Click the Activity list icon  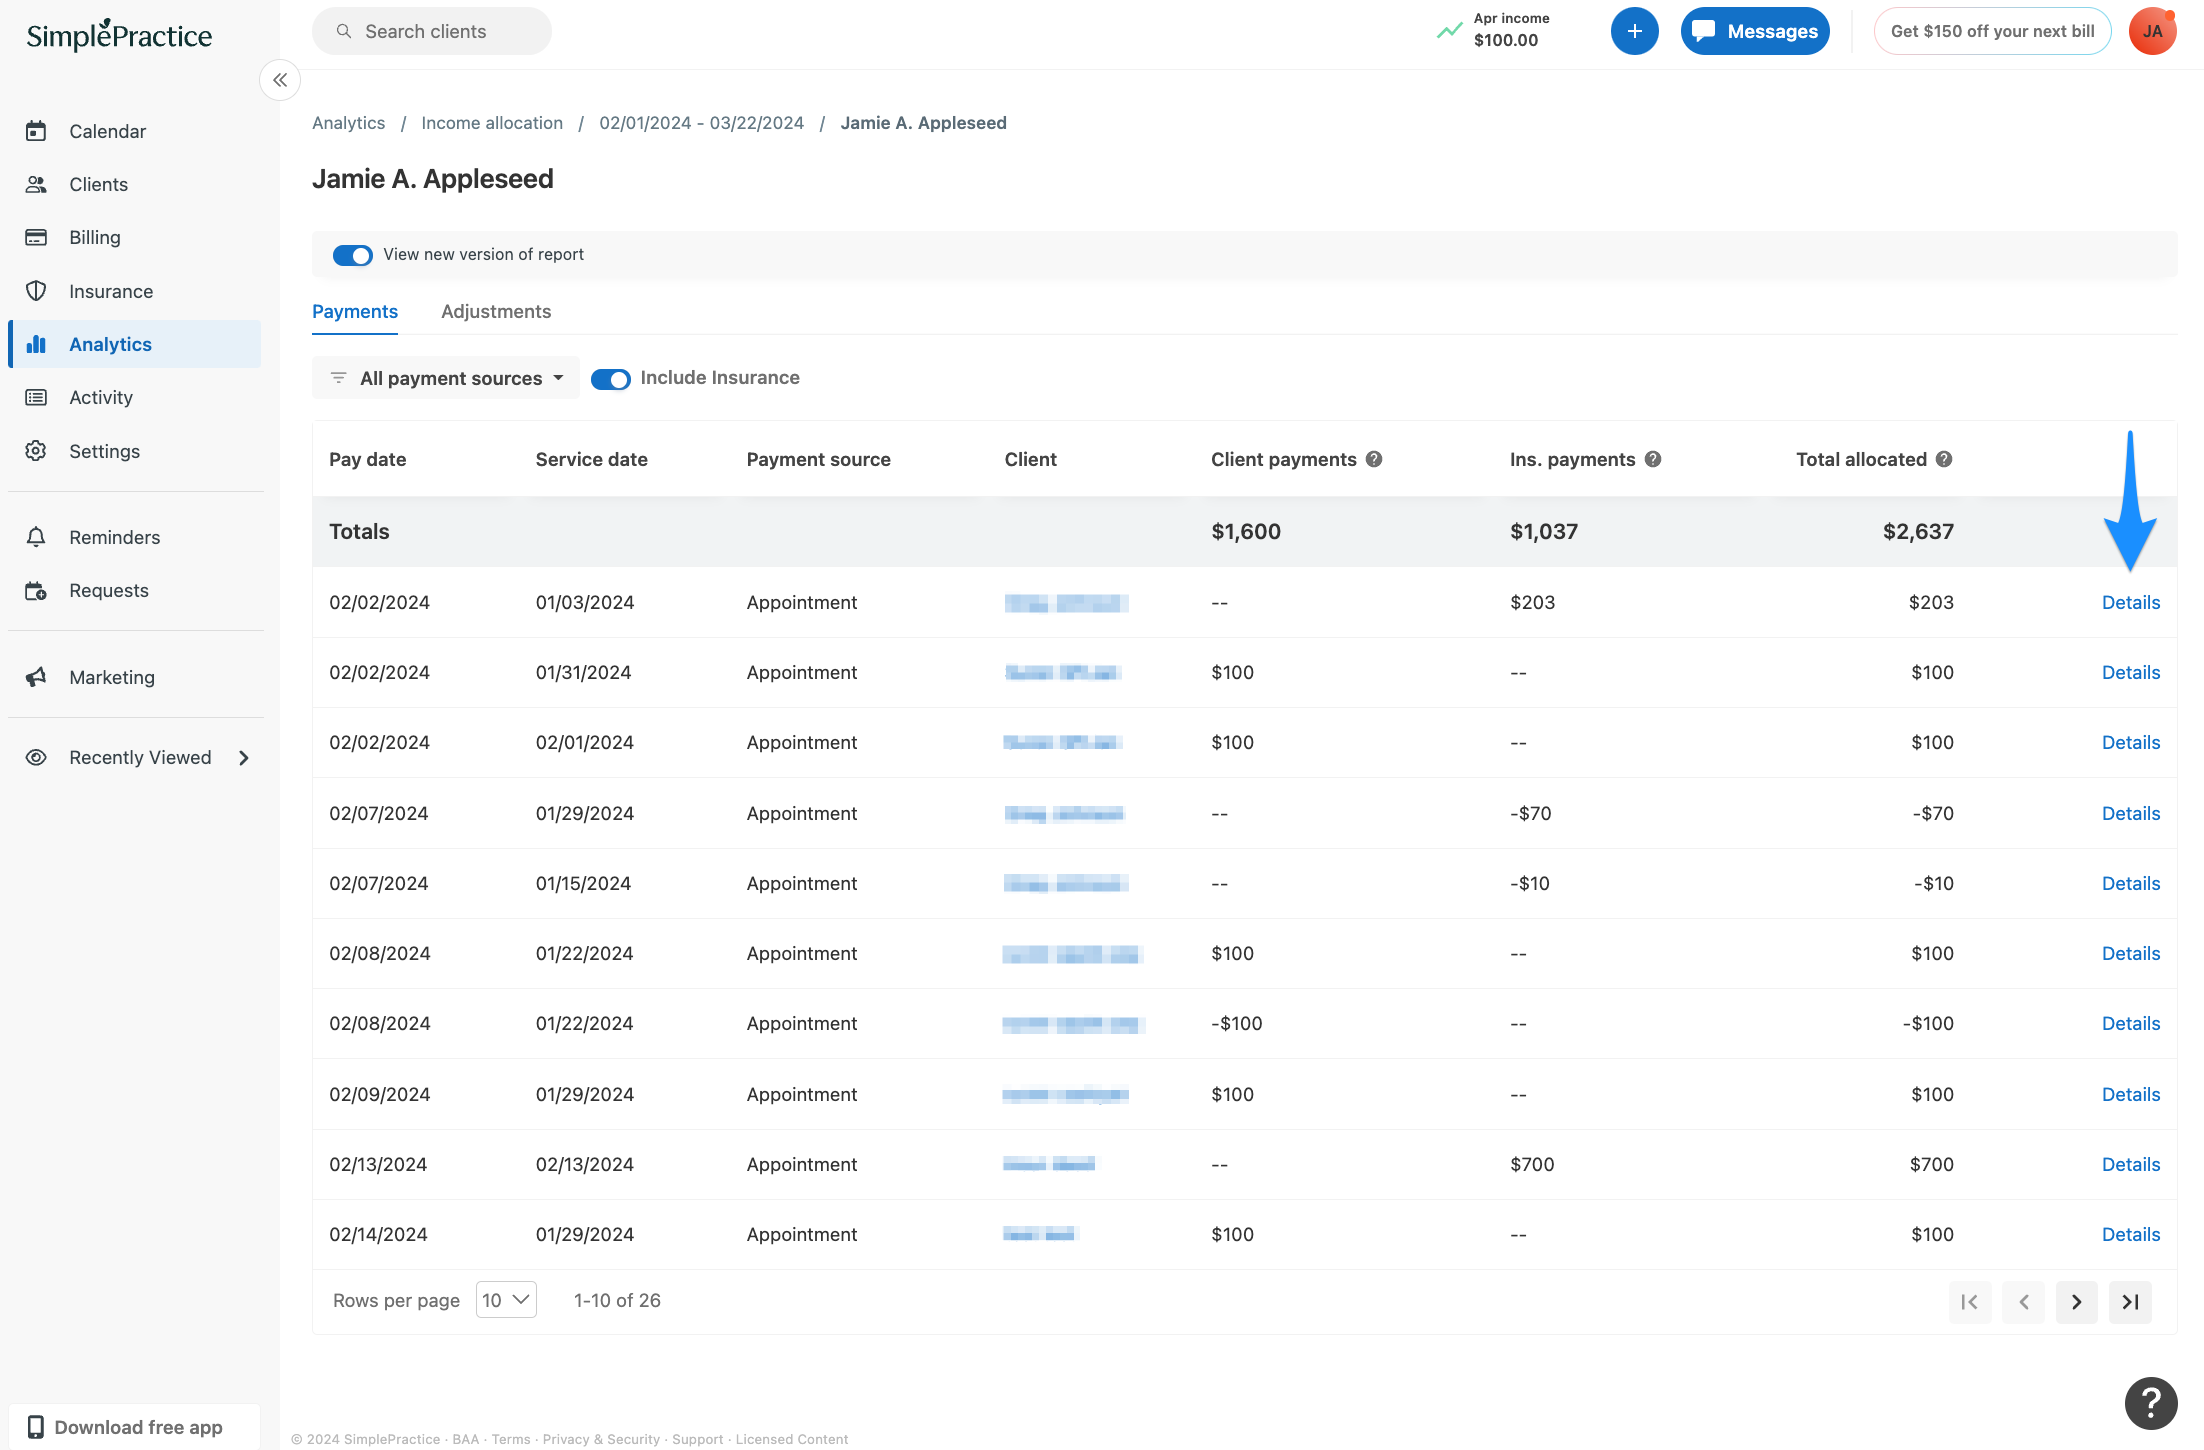[x=36, y=397]
